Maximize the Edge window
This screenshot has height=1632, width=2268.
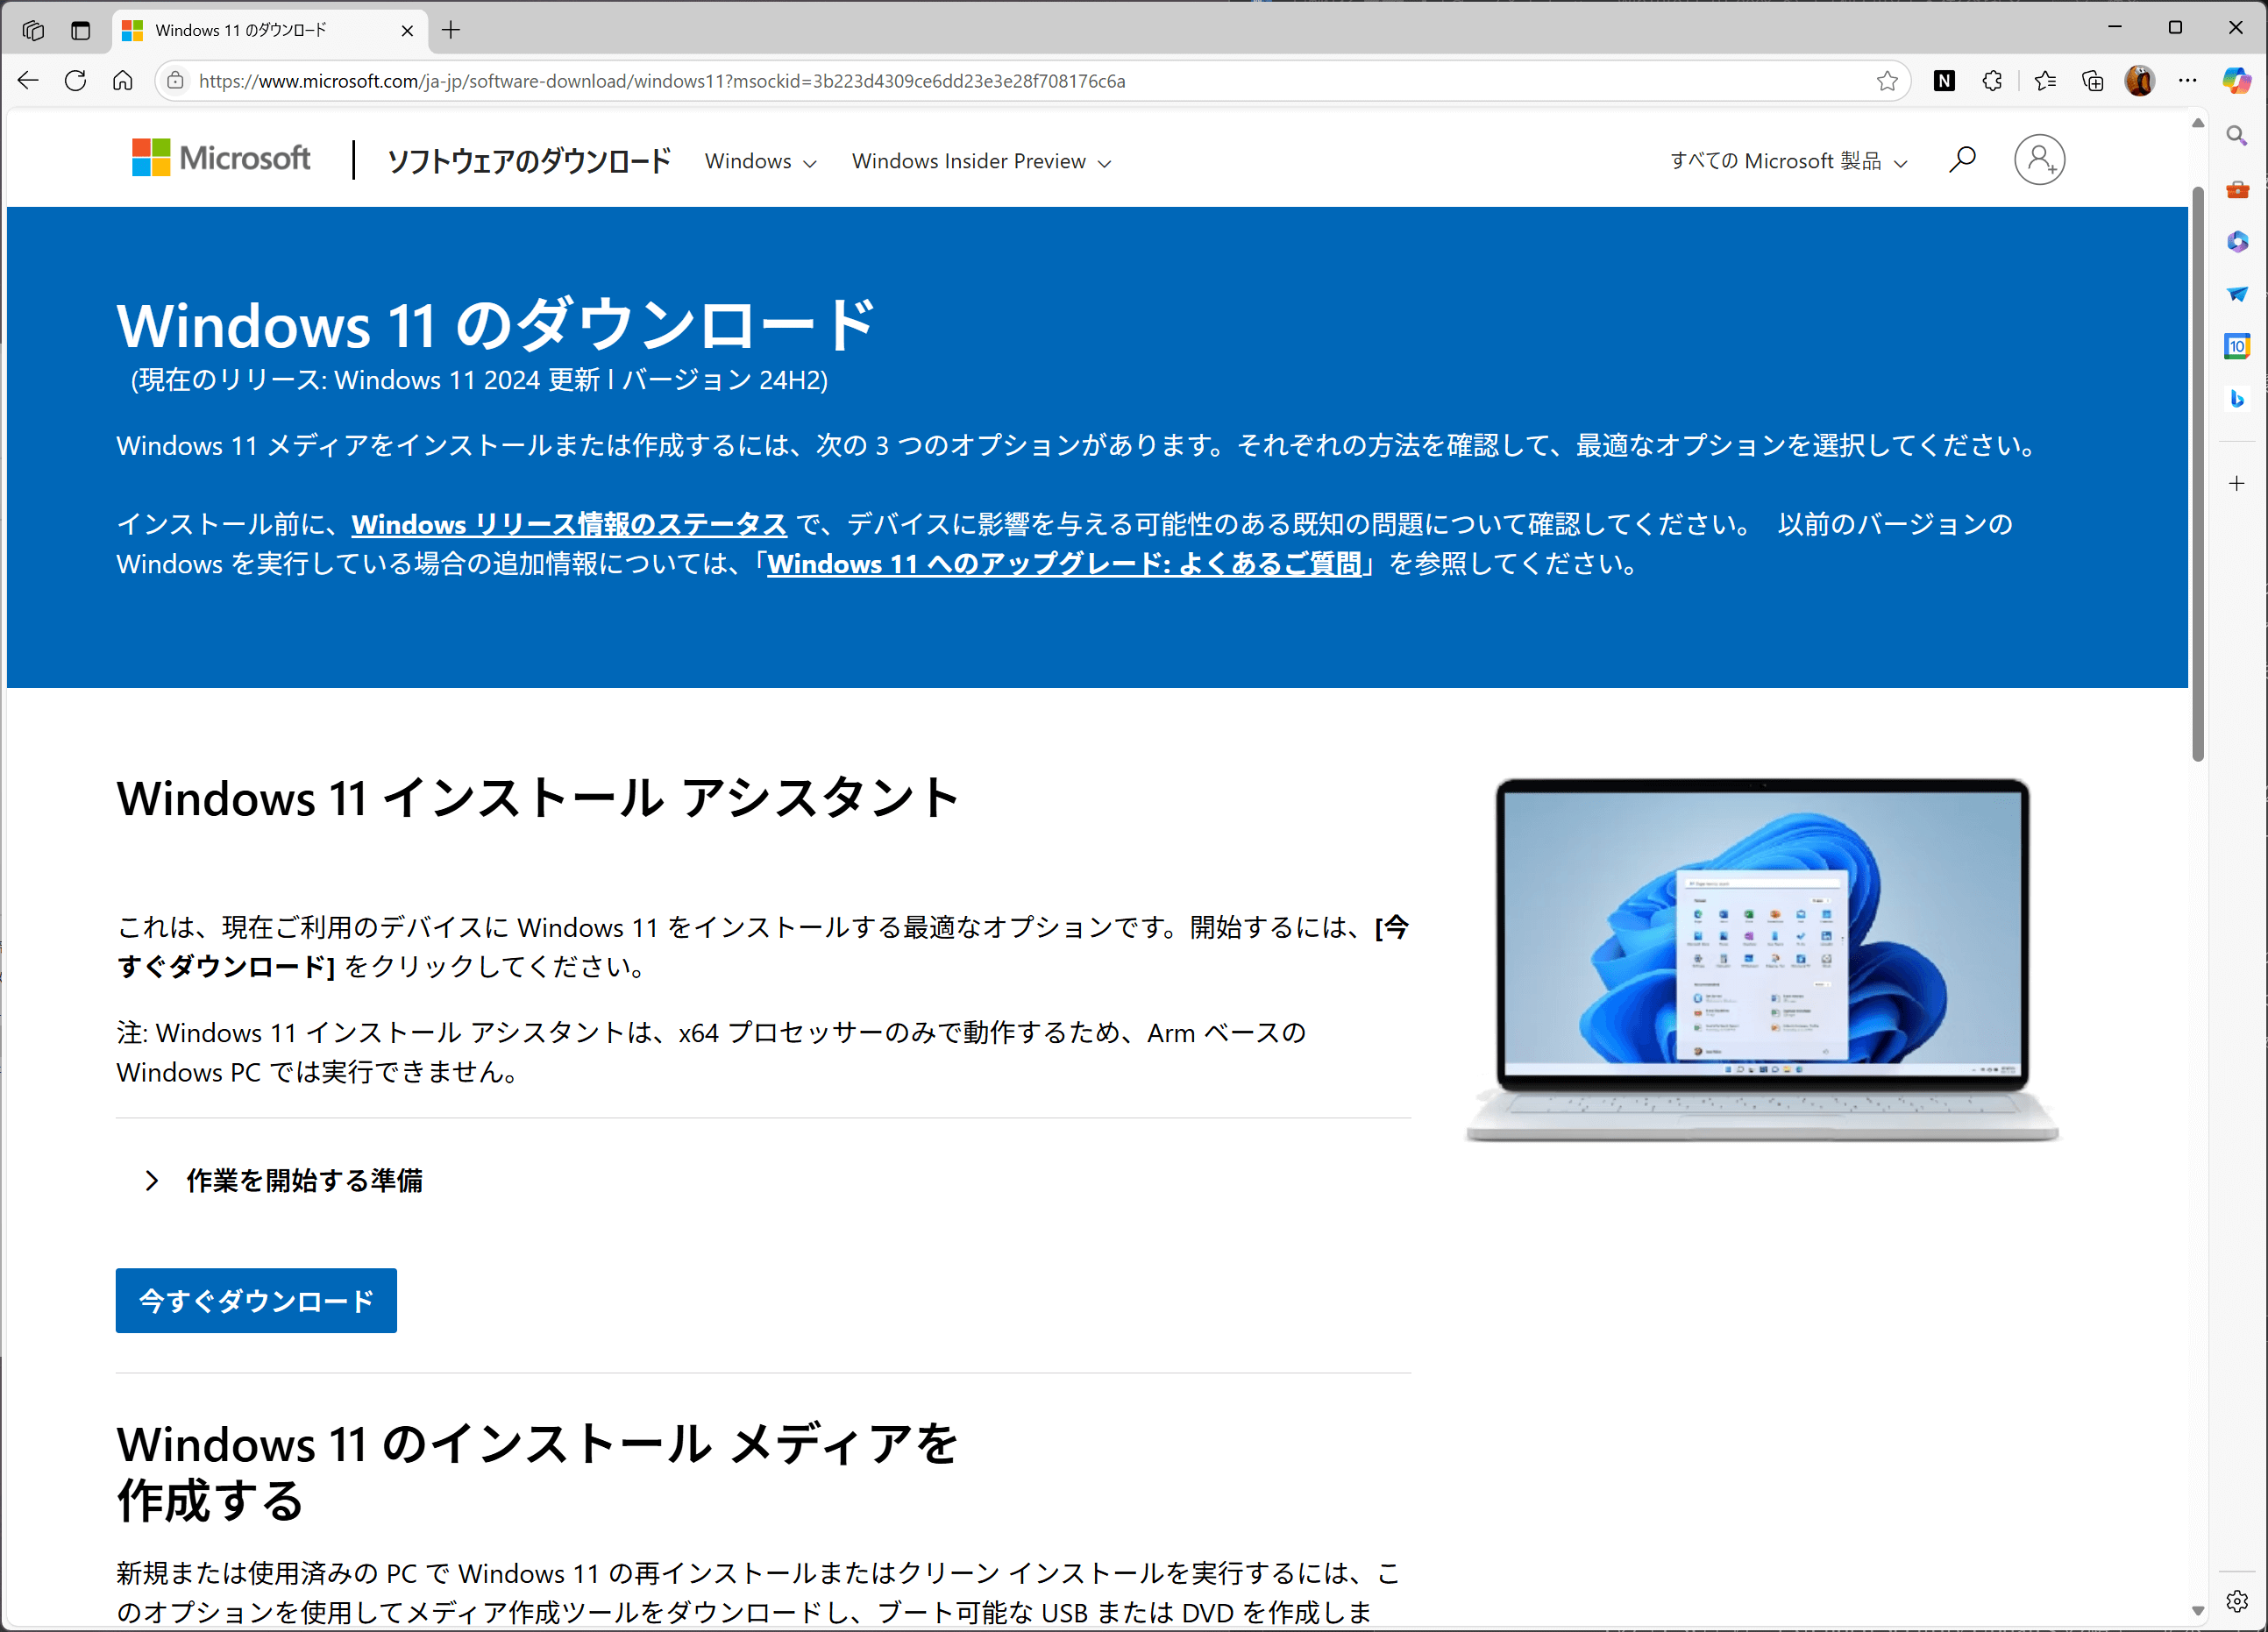pos(2175,28)
